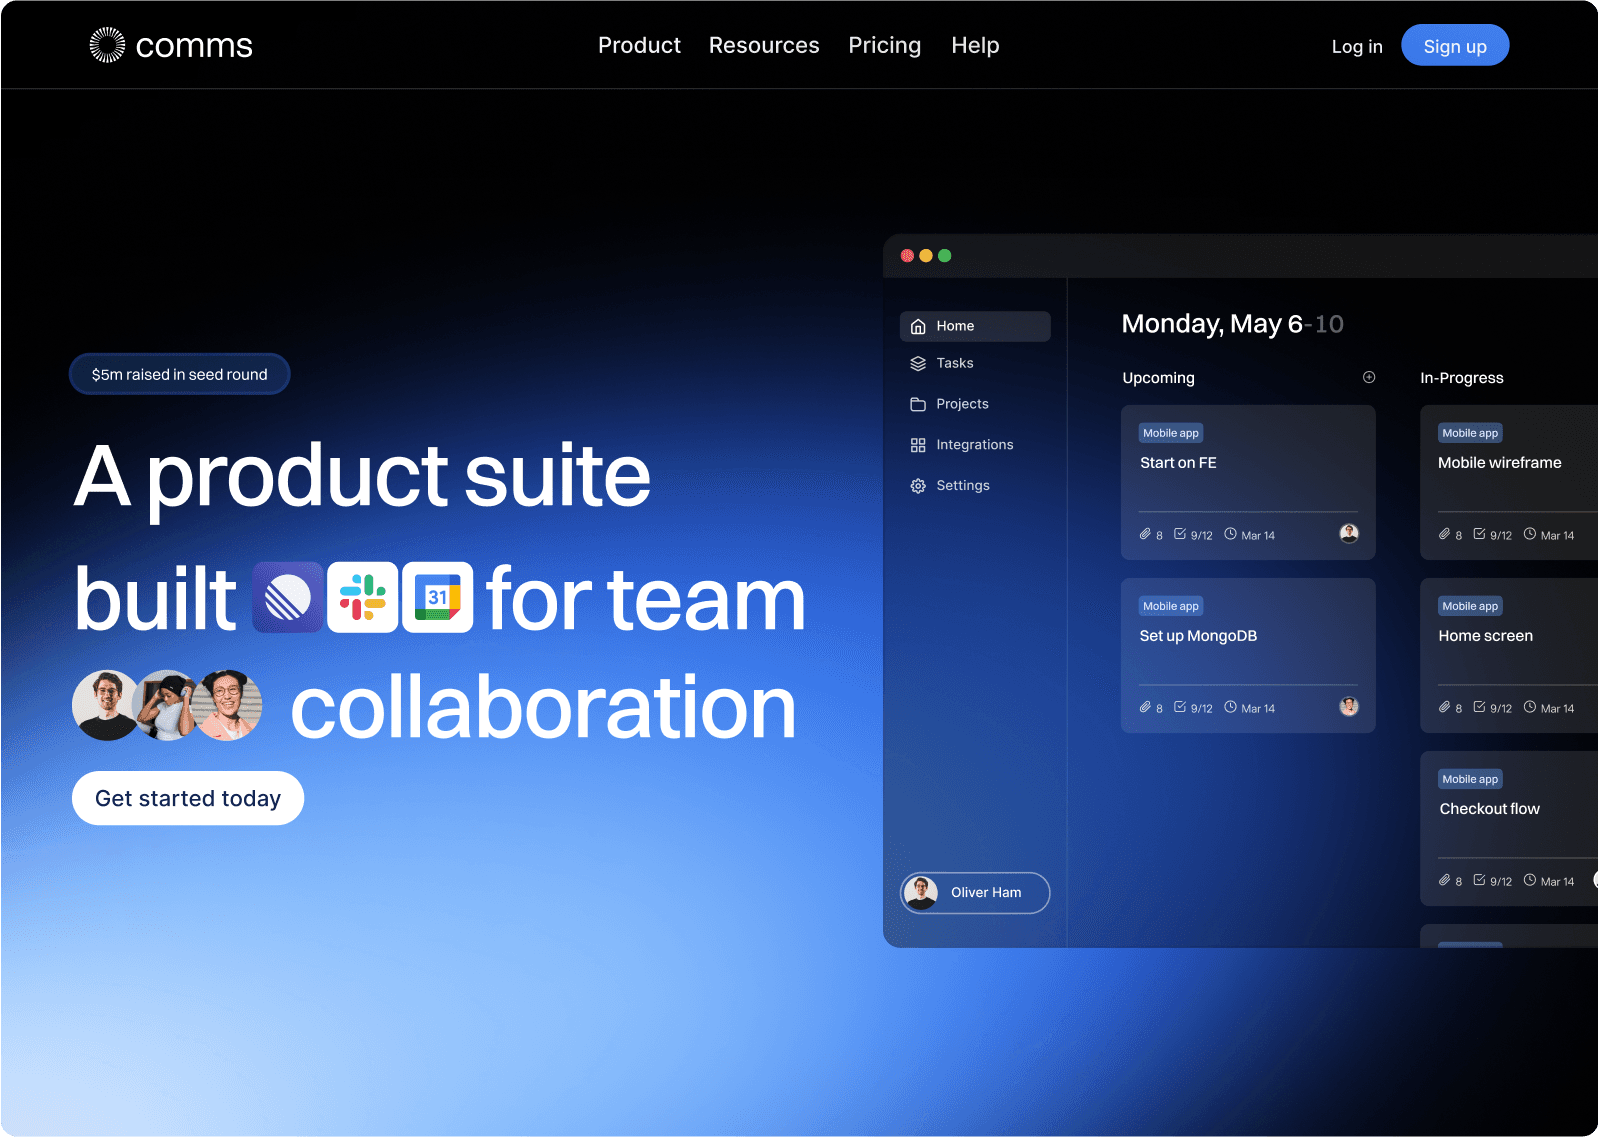Click the Upcoming column header
1598x1137 pixels.
(1158, 378)
